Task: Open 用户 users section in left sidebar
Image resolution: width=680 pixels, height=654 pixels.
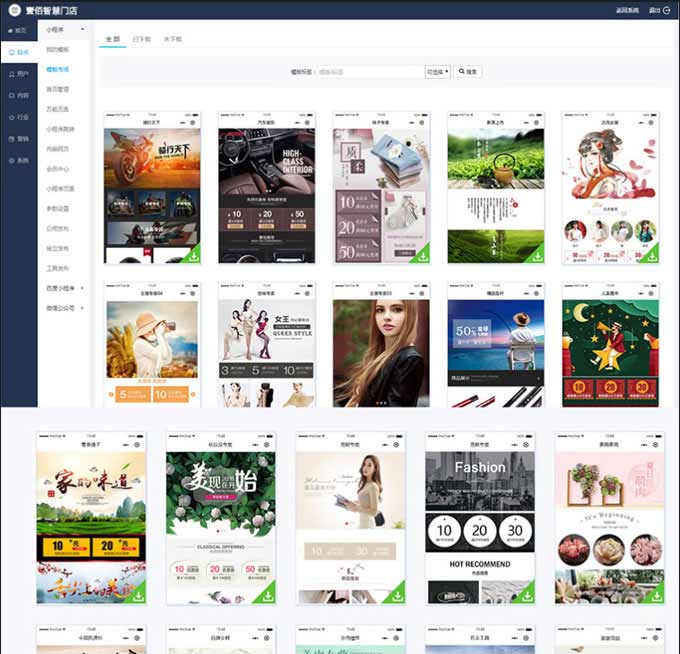Action: 17,74
